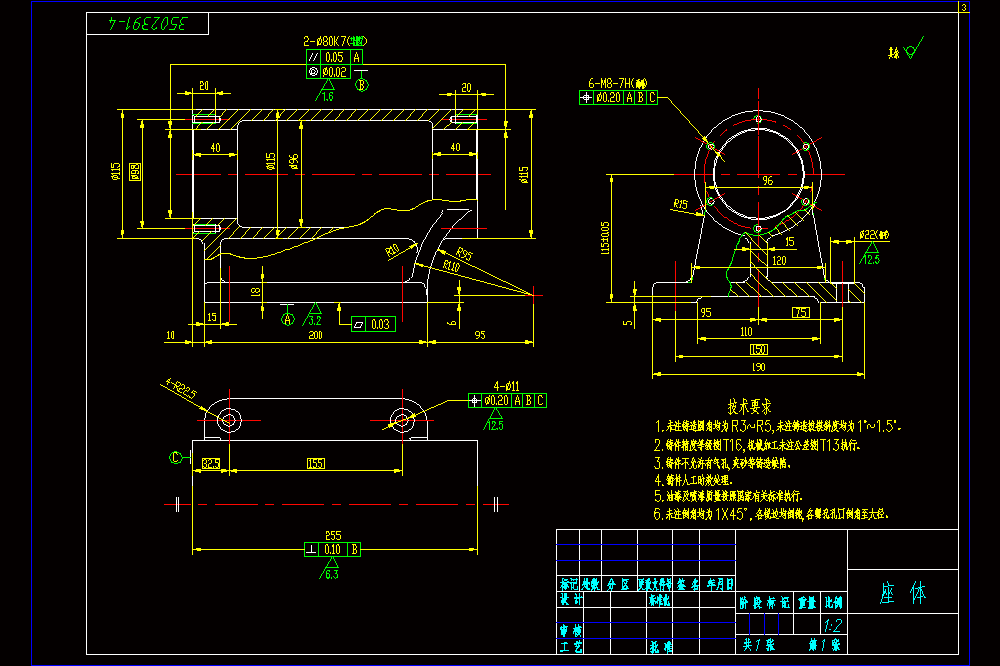Click the 6.3 surface roughness symbol
Viewport: 1000px width, 666px height.
[x=330, y=568]
